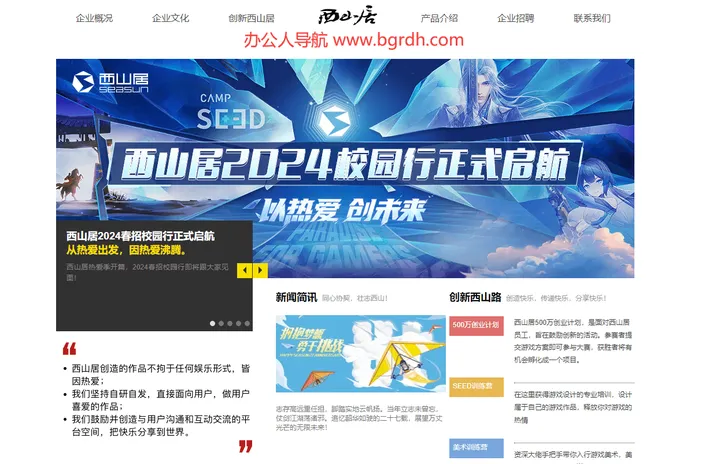
Task: Select the fifth carousel indicator dot
Action: point(247,323)
